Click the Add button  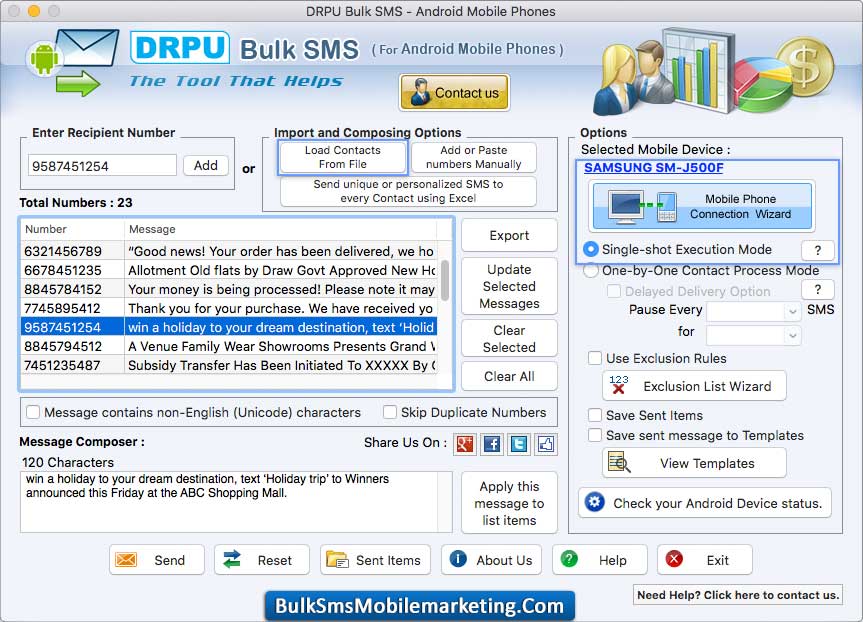point(205,165)
